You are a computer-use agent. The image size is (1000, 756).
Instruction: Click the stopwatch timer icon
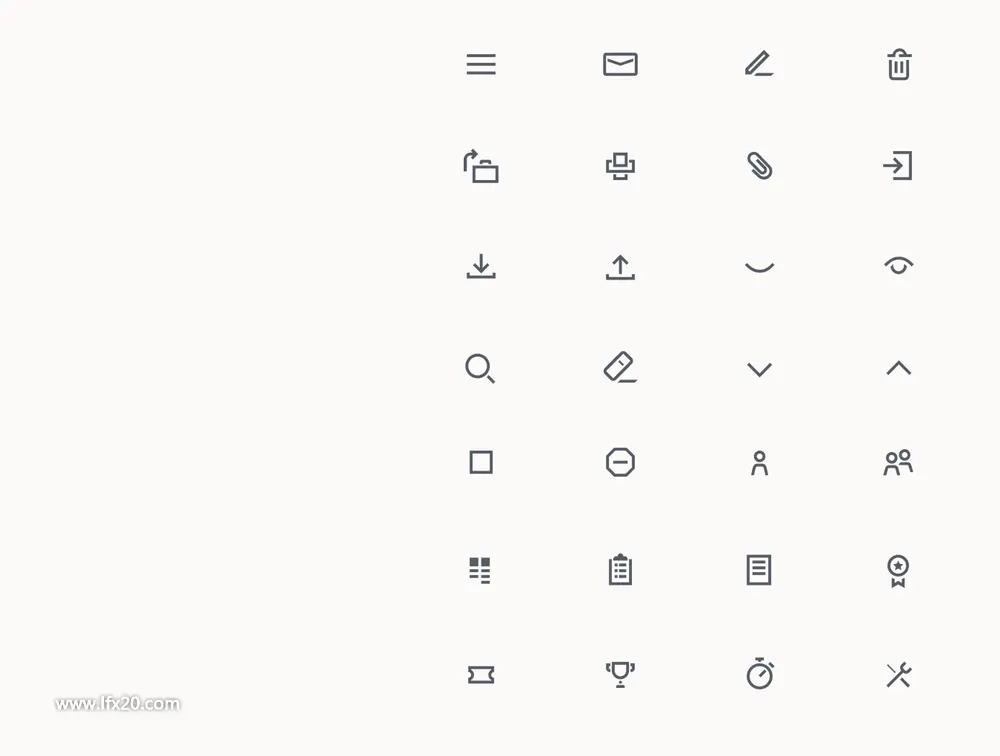(760, 673)
